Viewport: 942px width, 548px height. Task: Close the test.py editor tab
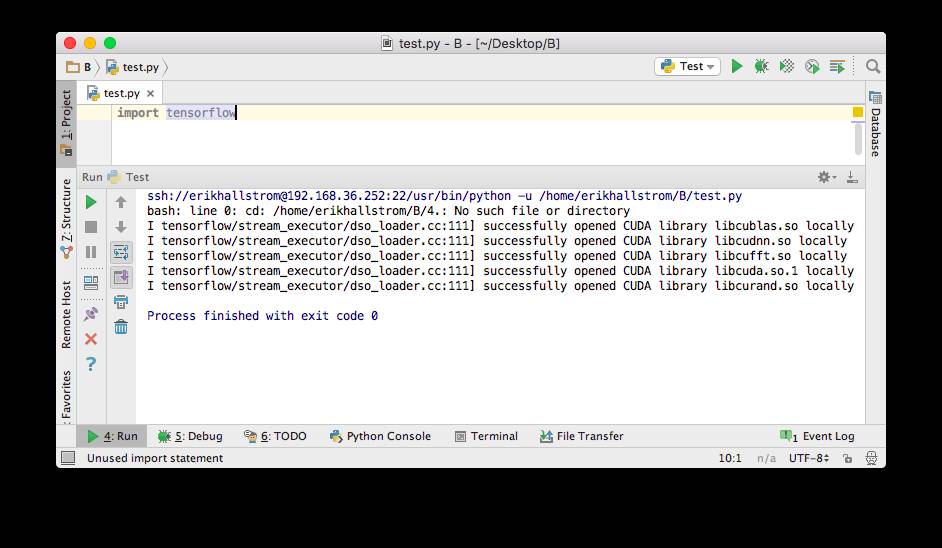tap(150, 94)
